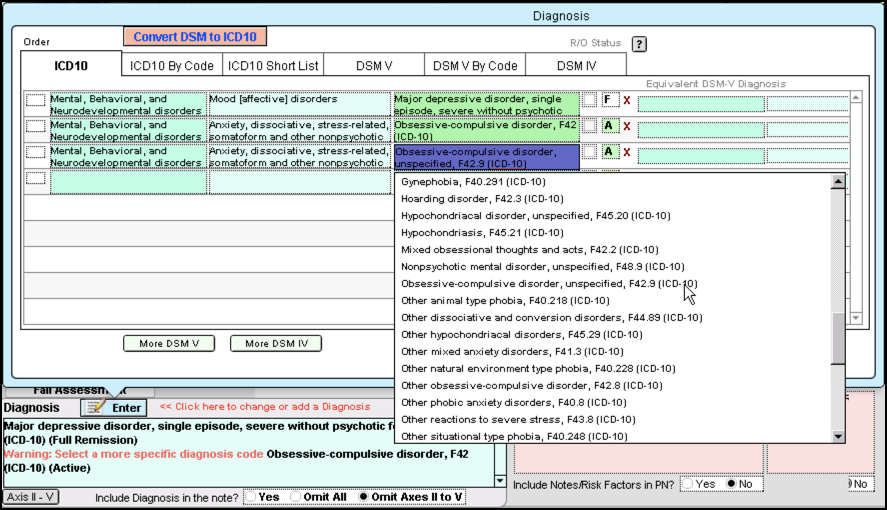Screen dimensions: 887x510
Task: Click the A status on F42.9 row
Action: 608,152
